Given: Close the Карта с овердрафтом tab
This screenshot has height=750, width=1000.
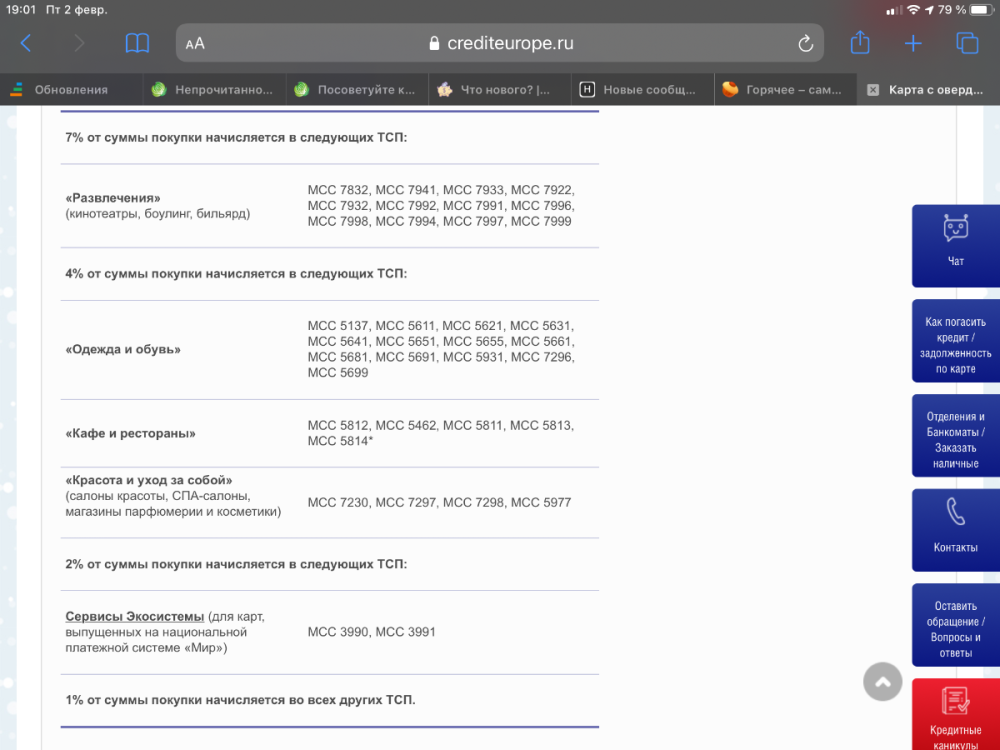Looking at the screenshot, I should click(x=873, y=89).
